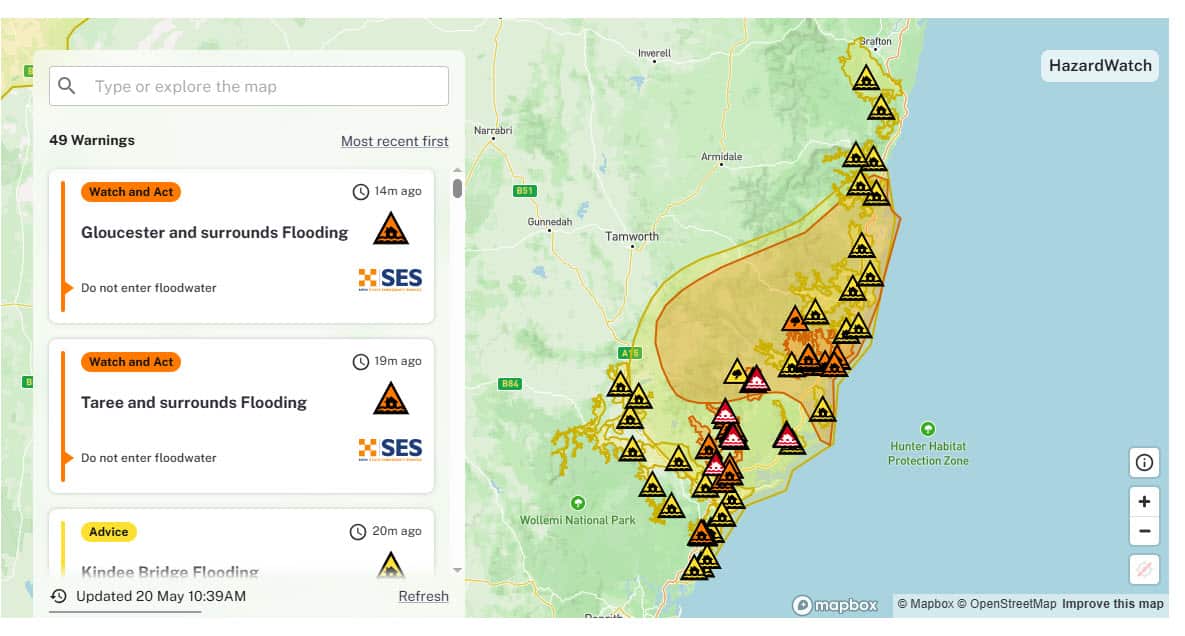Click the Improve this map link

pos(1112,604)
